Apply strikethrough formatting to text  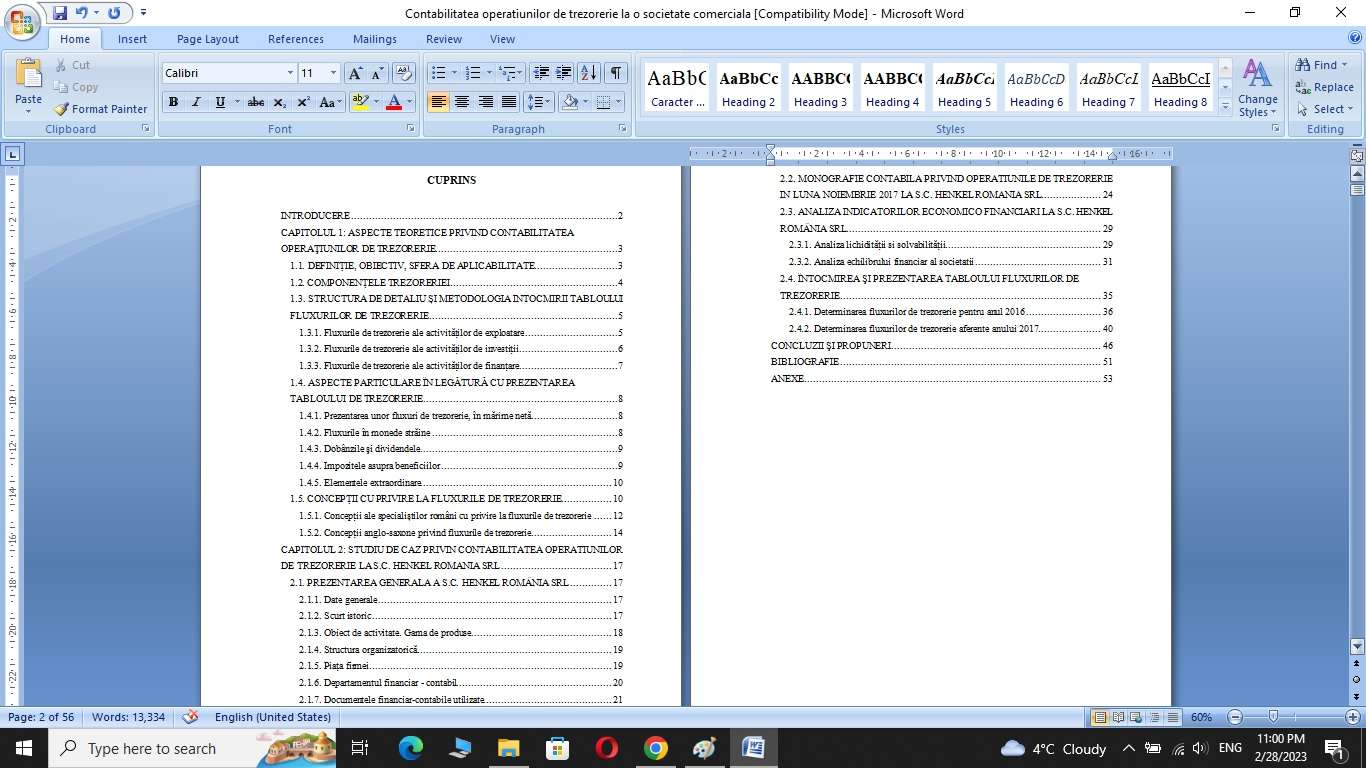(x=256, y=102)
